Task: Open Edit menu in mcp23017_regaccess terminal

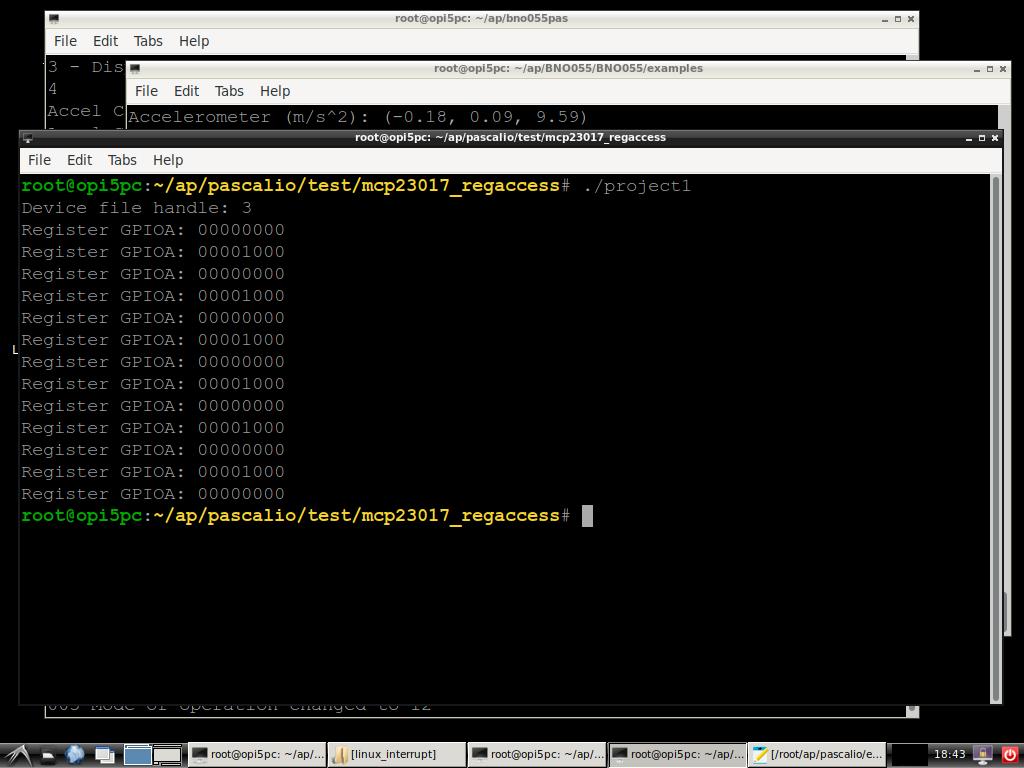Action: click(x=79, y=160)
